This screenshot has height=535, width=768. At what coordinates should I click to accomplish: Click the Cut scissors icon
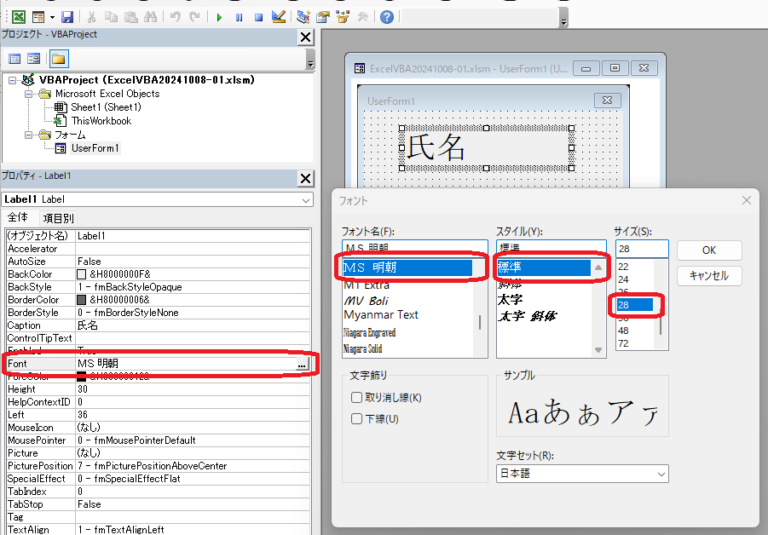coord(92,17)
